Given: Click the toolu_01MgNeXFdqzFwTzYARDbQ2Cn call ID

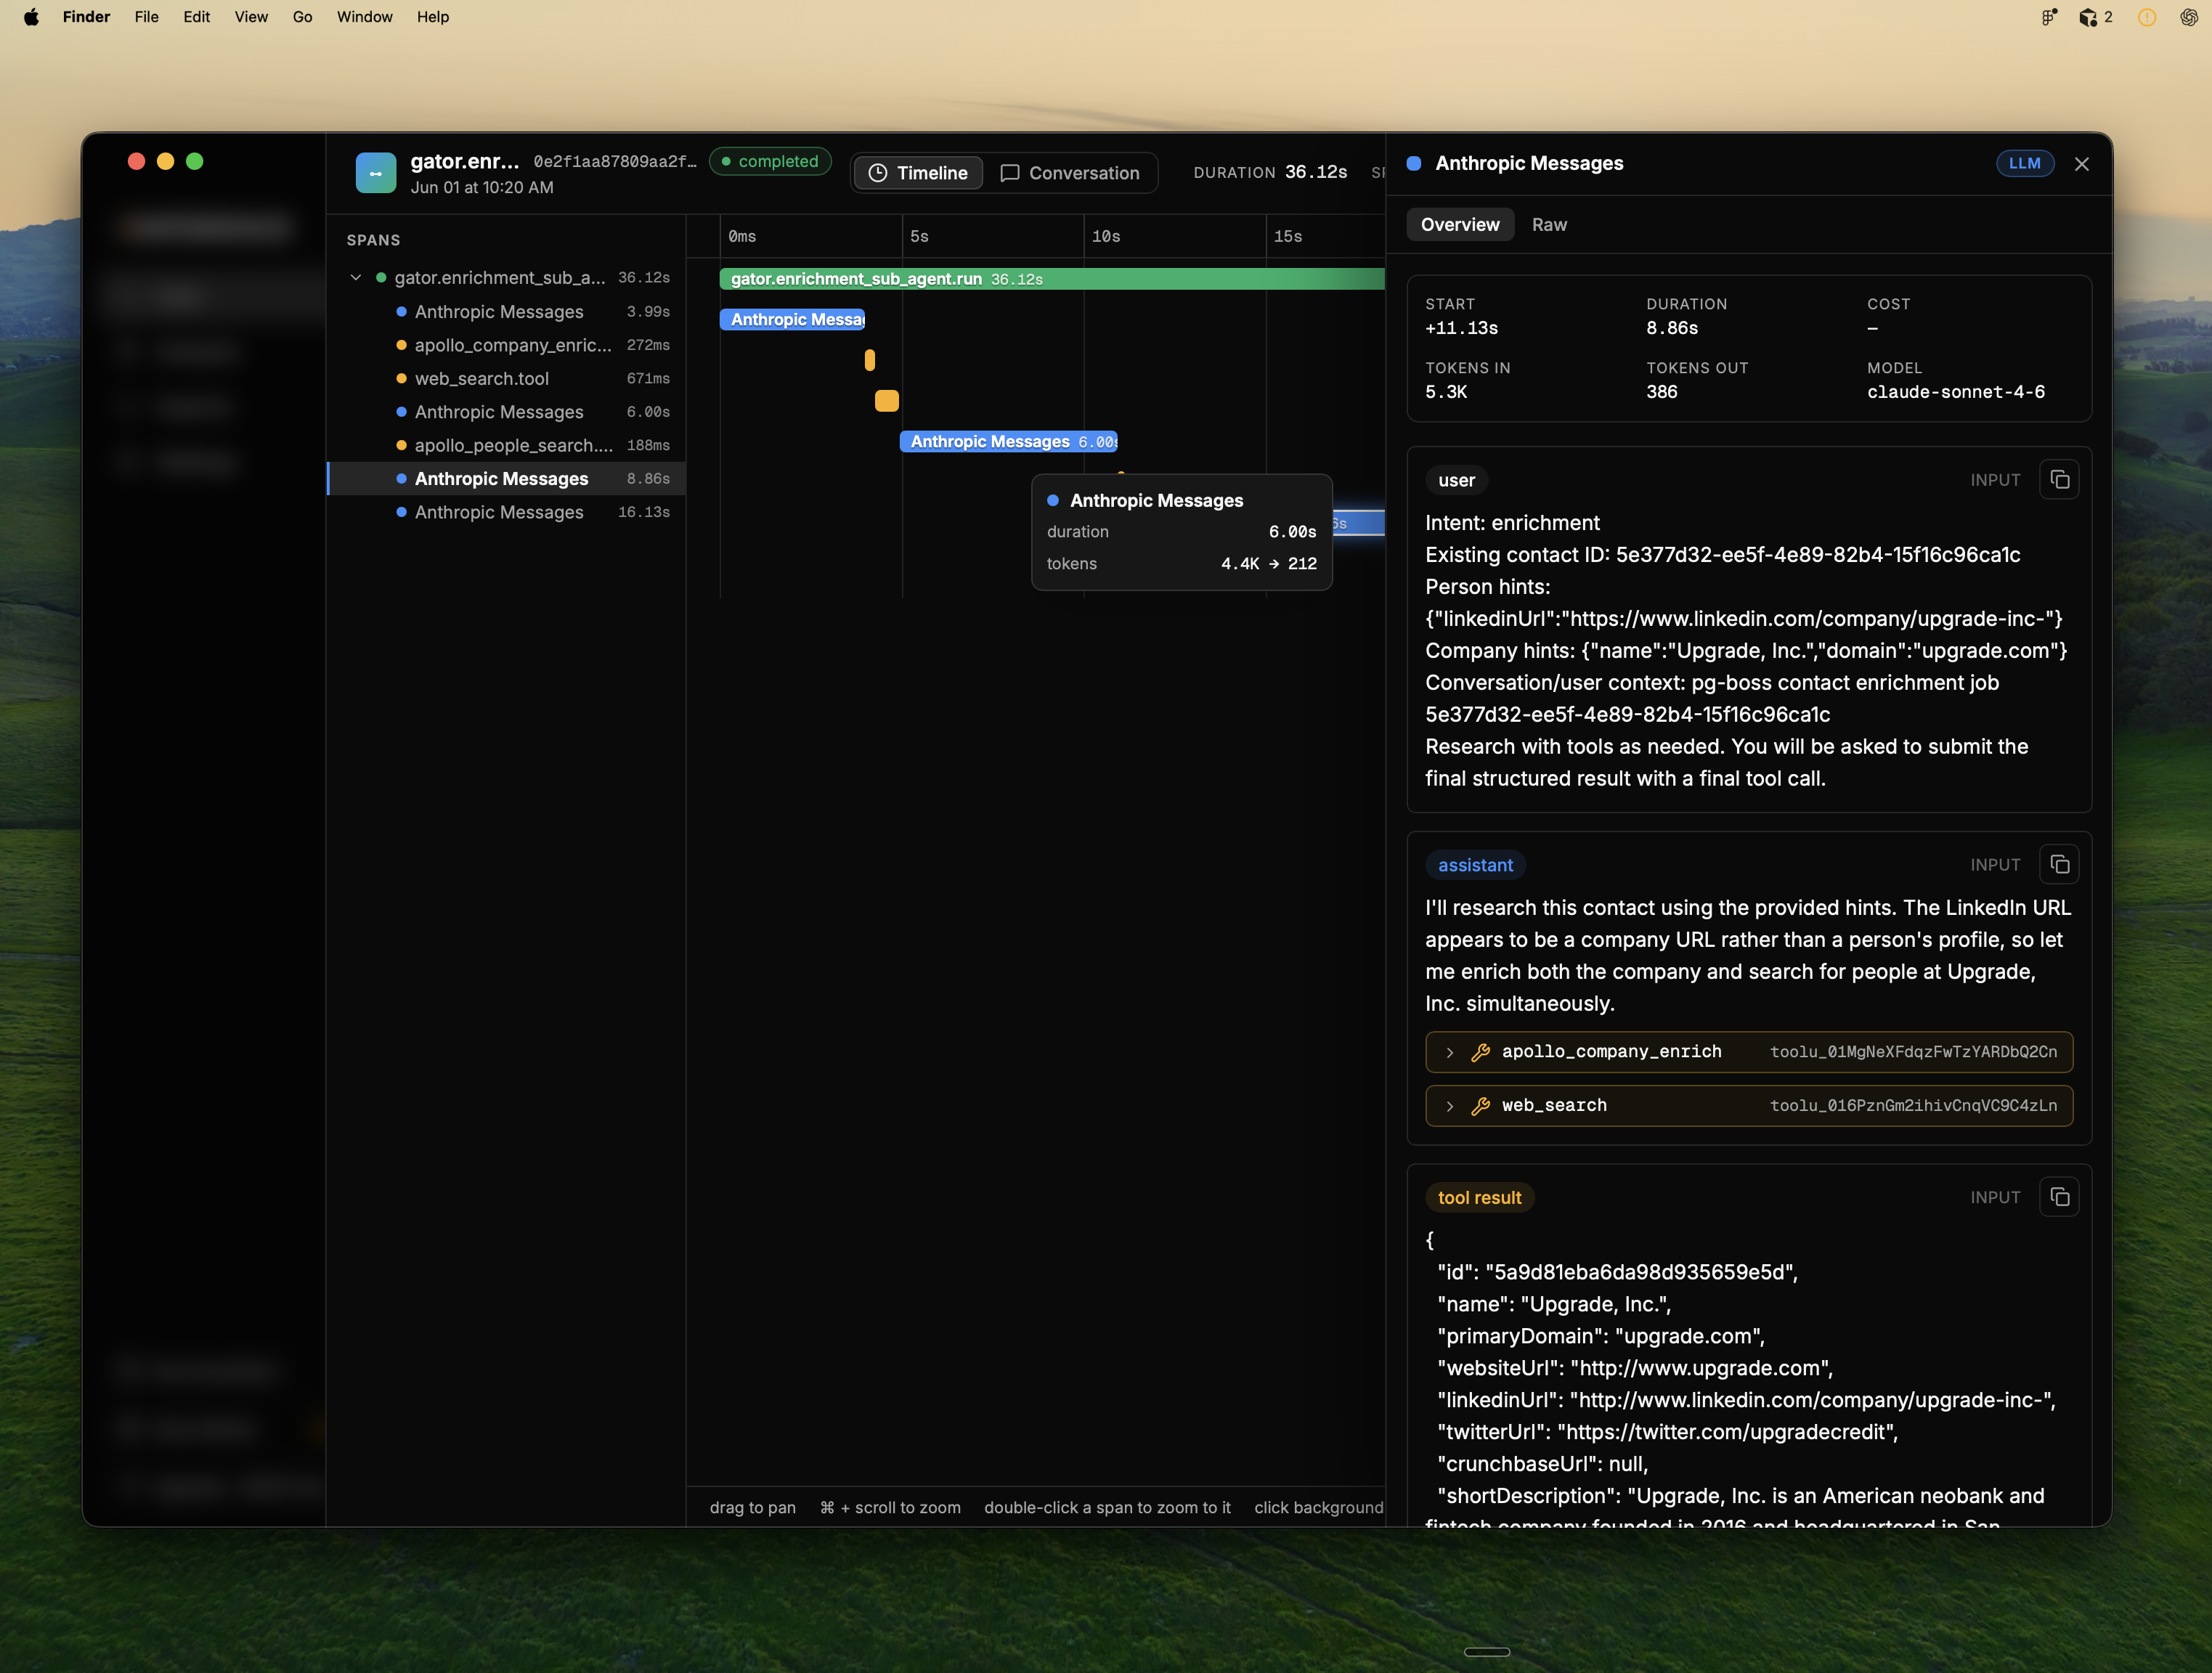Looking at the screenshot, I should click(x=1913, y=1052).
